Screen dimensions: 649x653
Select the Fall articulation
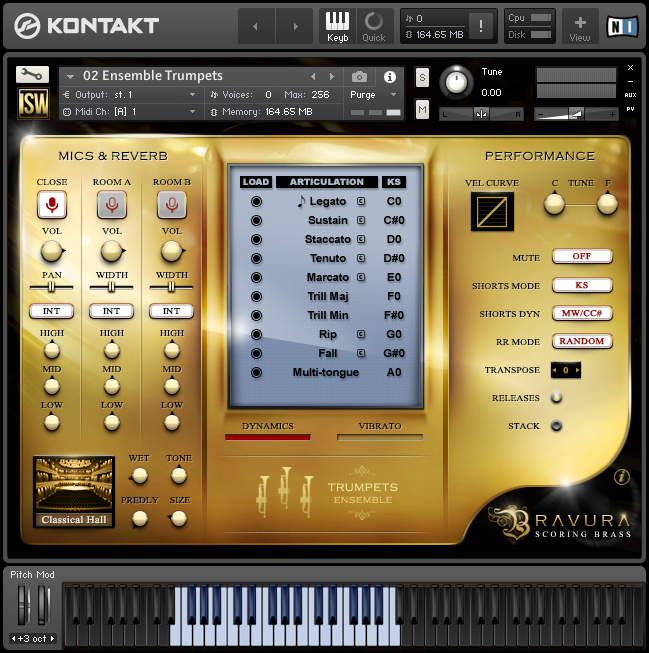328,353
